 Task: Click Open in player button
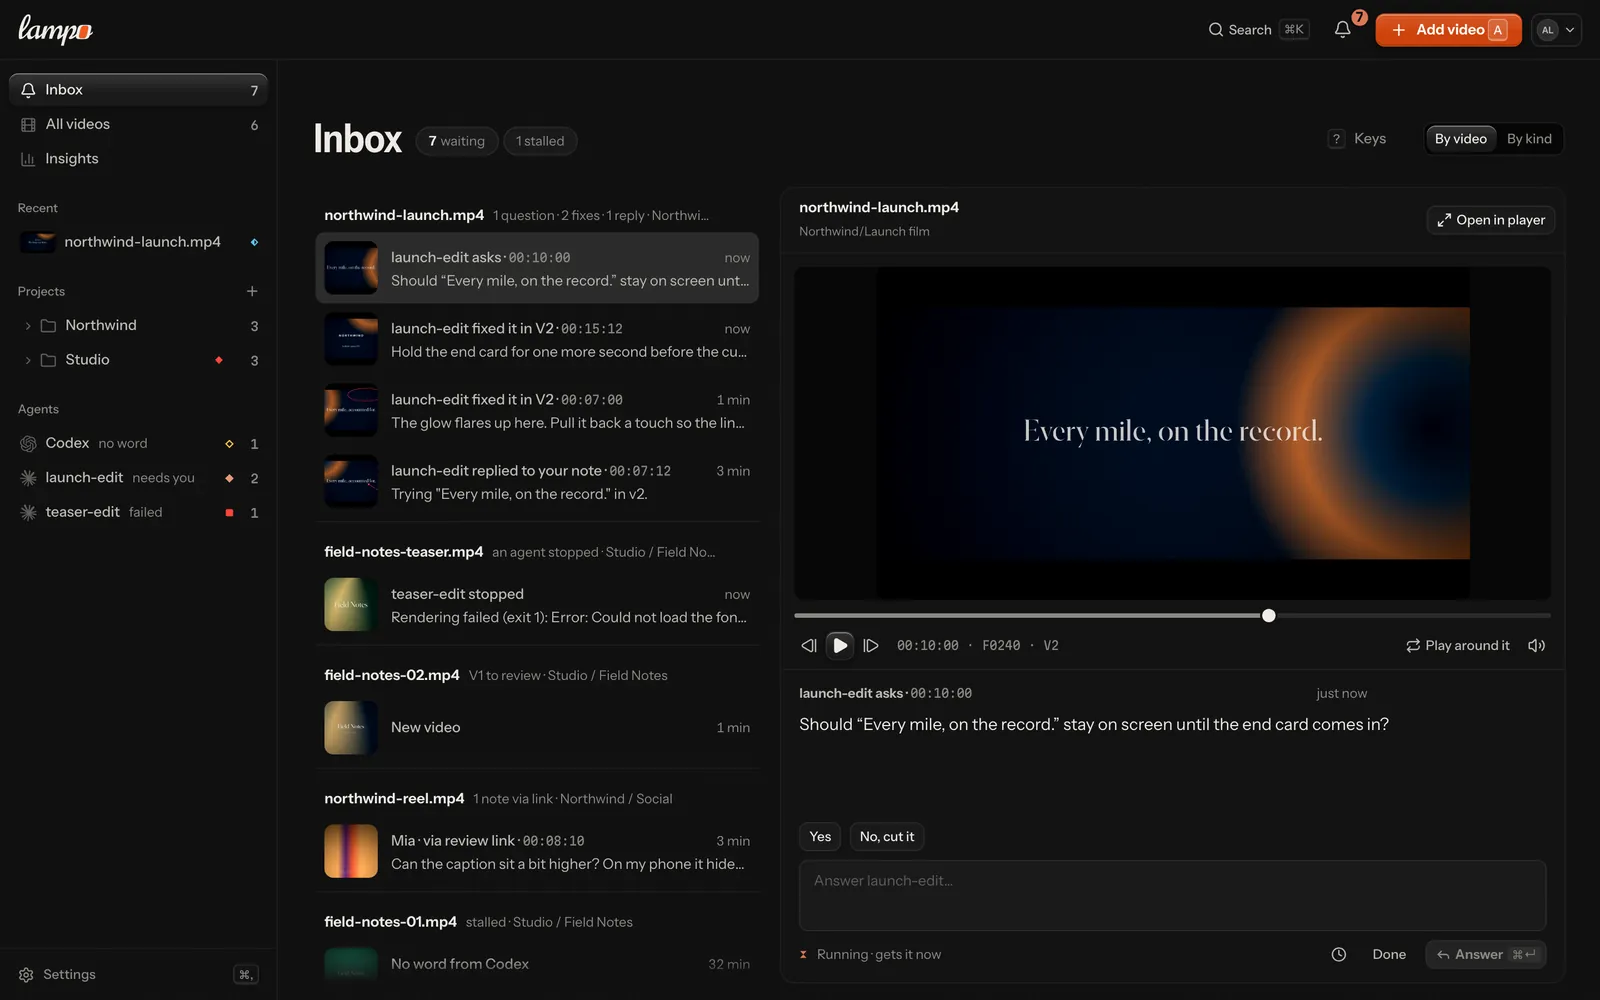tap(1490, 220)
